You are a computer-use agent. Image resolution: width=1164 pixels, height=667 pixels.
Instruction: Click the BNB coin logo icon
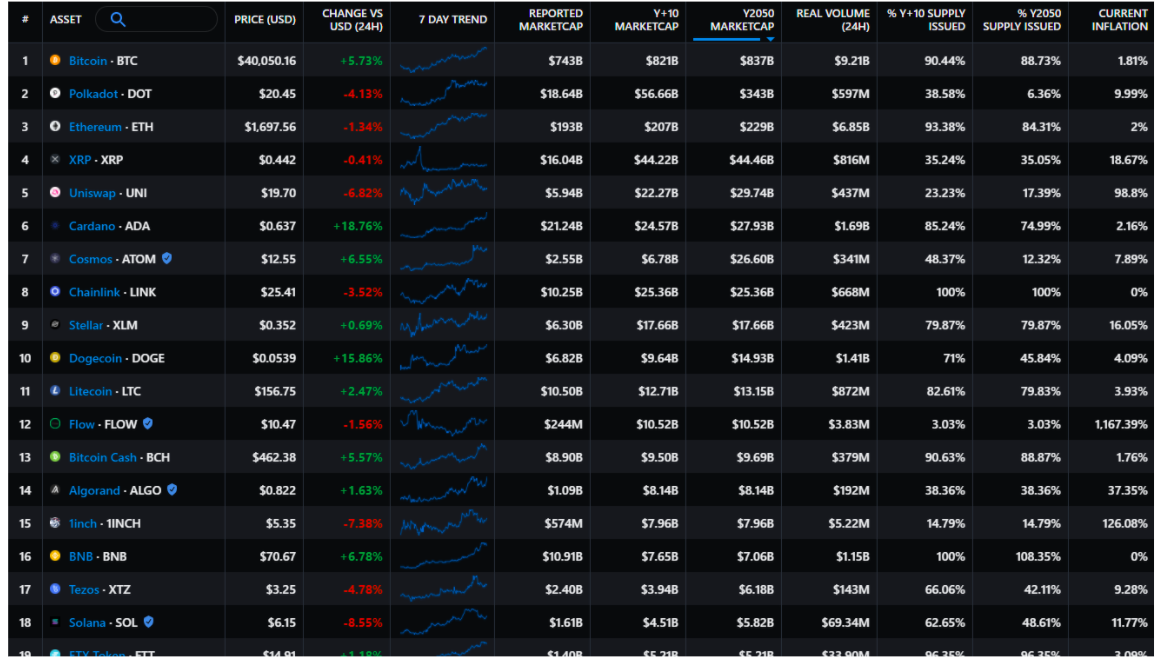pos(55,556)
